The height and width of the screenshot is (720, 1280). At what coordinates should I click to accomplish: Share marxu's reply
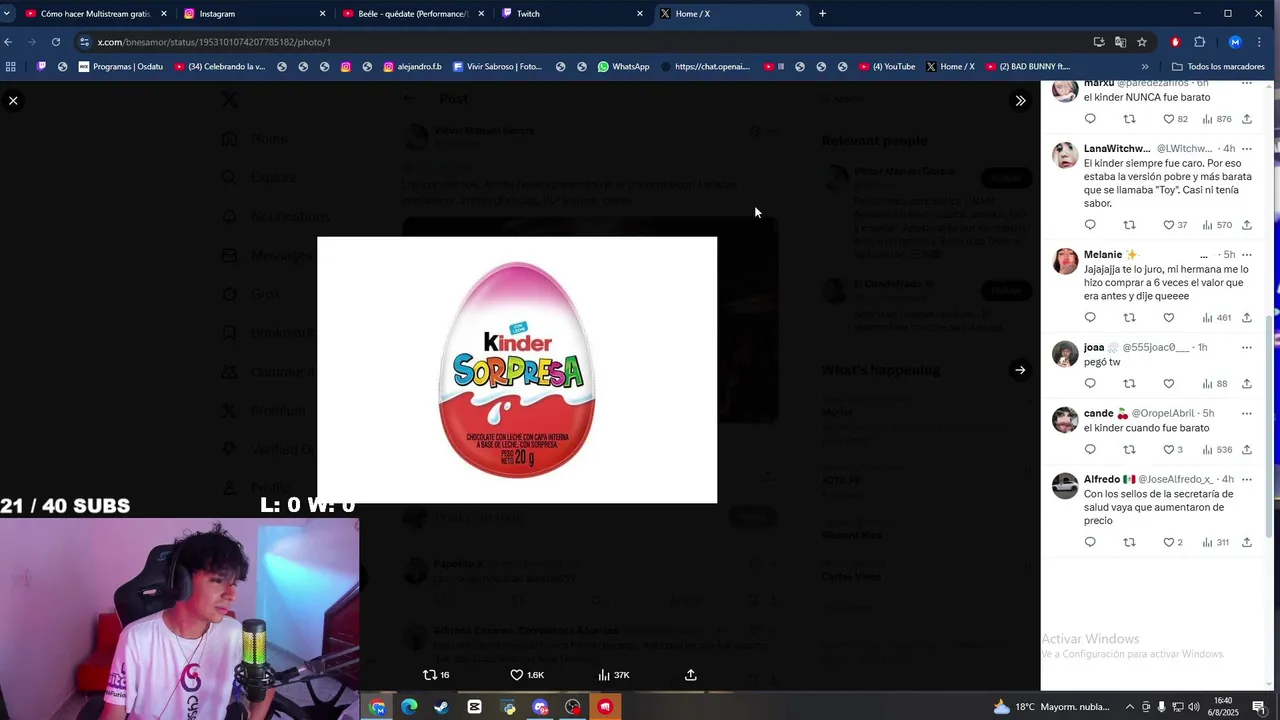pyautogui.click(x=1247, y=119)
